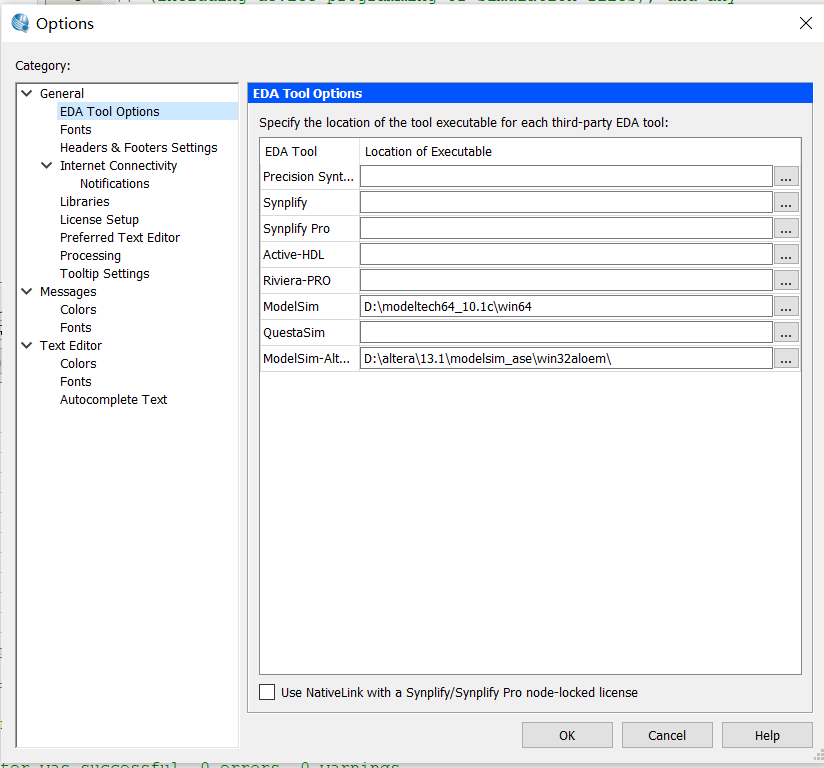
Task: Select the Messages category
Action: click(x=68, y=291)
